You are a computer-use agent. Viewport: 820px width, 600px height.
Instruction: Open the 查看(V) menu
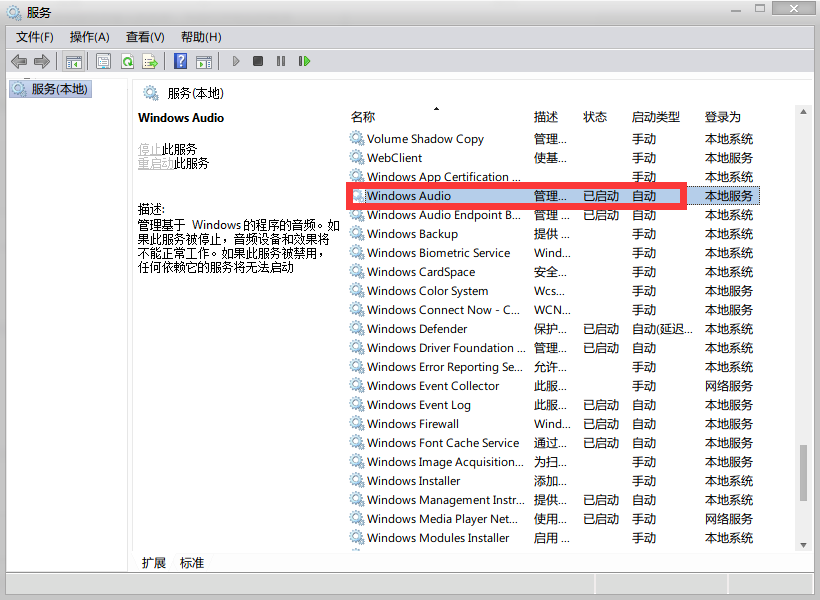click(145, 37)
